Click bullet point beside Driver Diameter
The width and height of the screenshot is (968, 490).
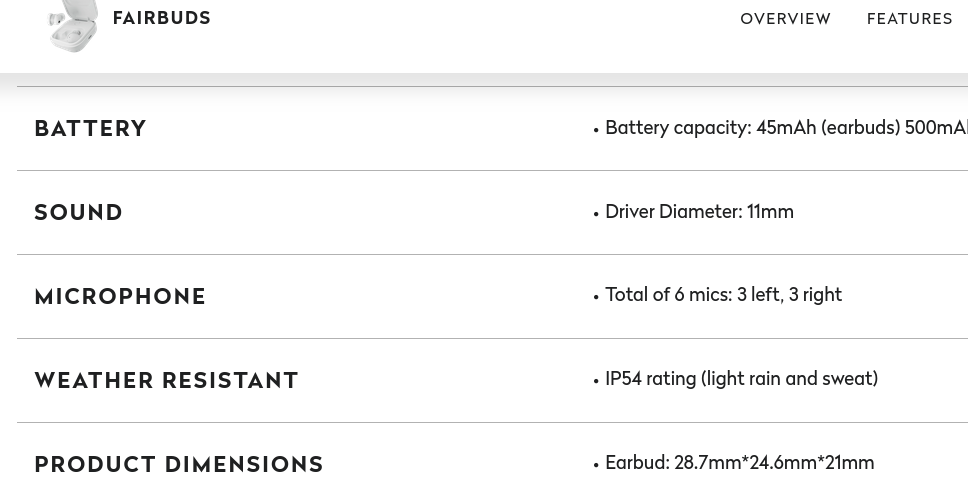[596, 214]
